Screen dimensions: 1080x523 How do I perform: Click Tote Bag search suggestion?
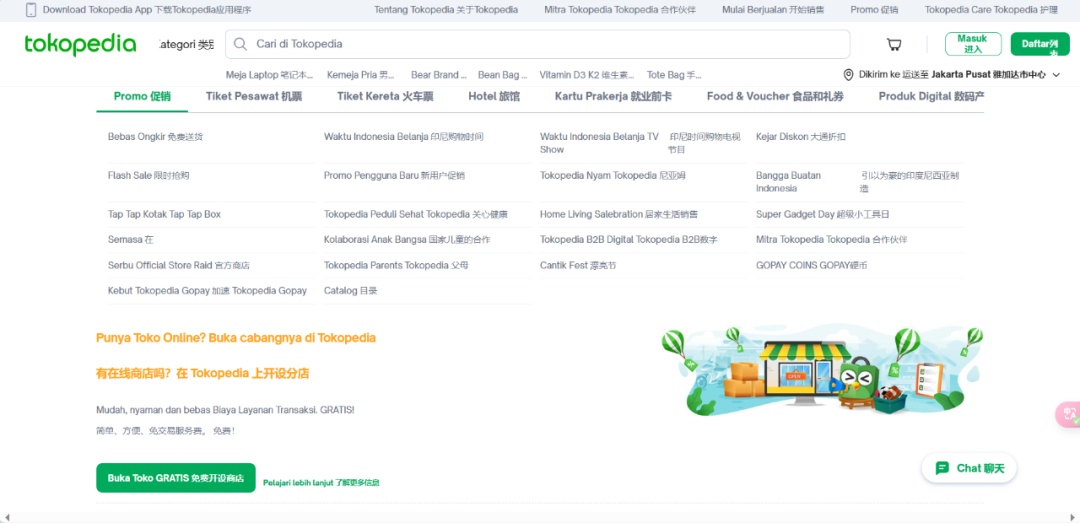674,74
